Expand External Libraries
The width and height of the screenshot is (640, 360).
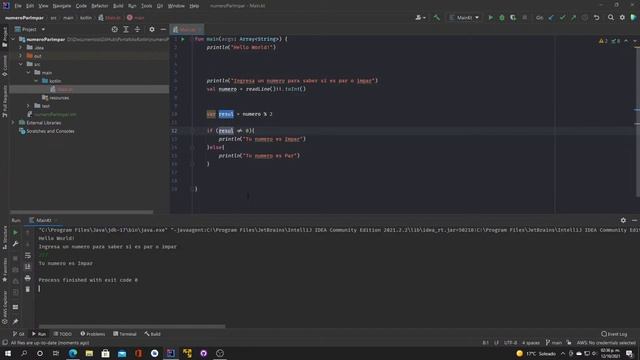(13, 123)
